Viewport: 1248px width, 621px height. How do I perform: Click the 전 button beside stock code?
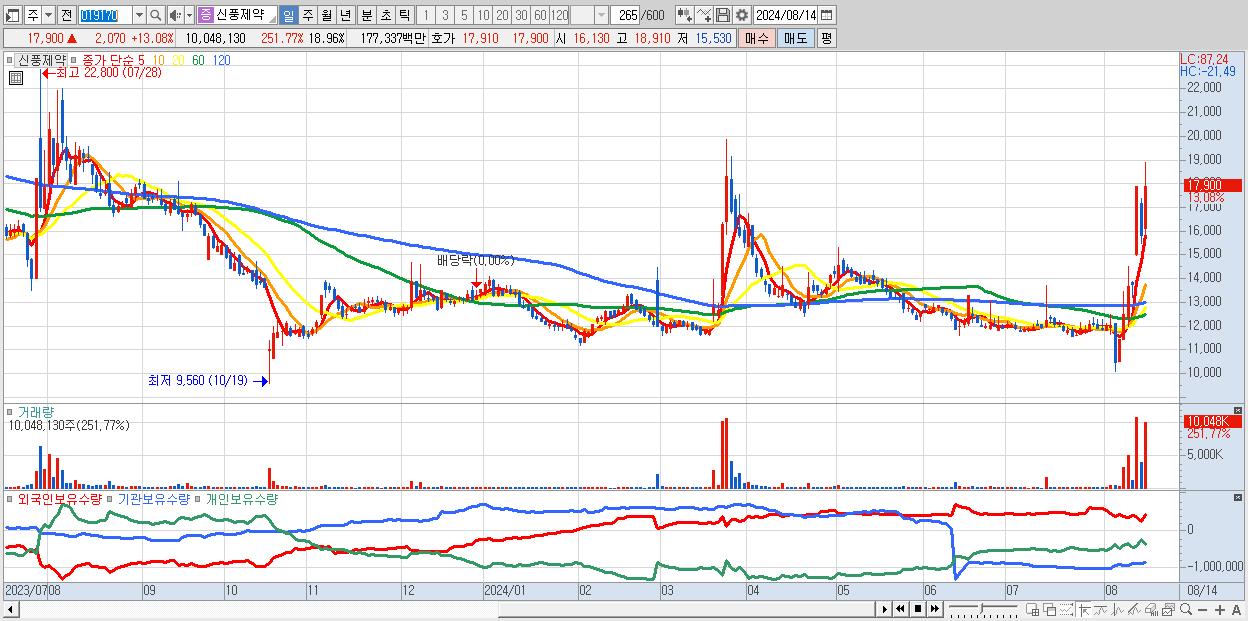(66, 15)
